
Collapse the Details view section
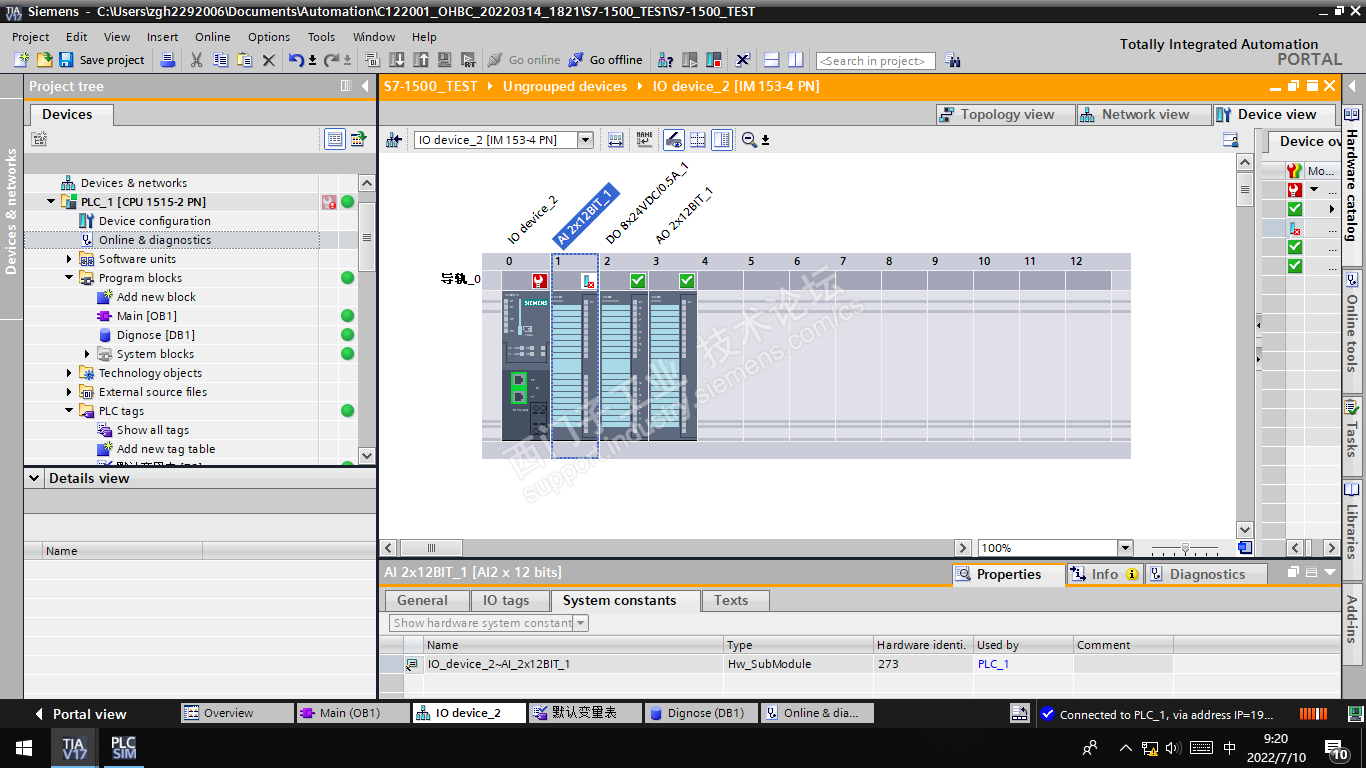(x=35, y=478)
